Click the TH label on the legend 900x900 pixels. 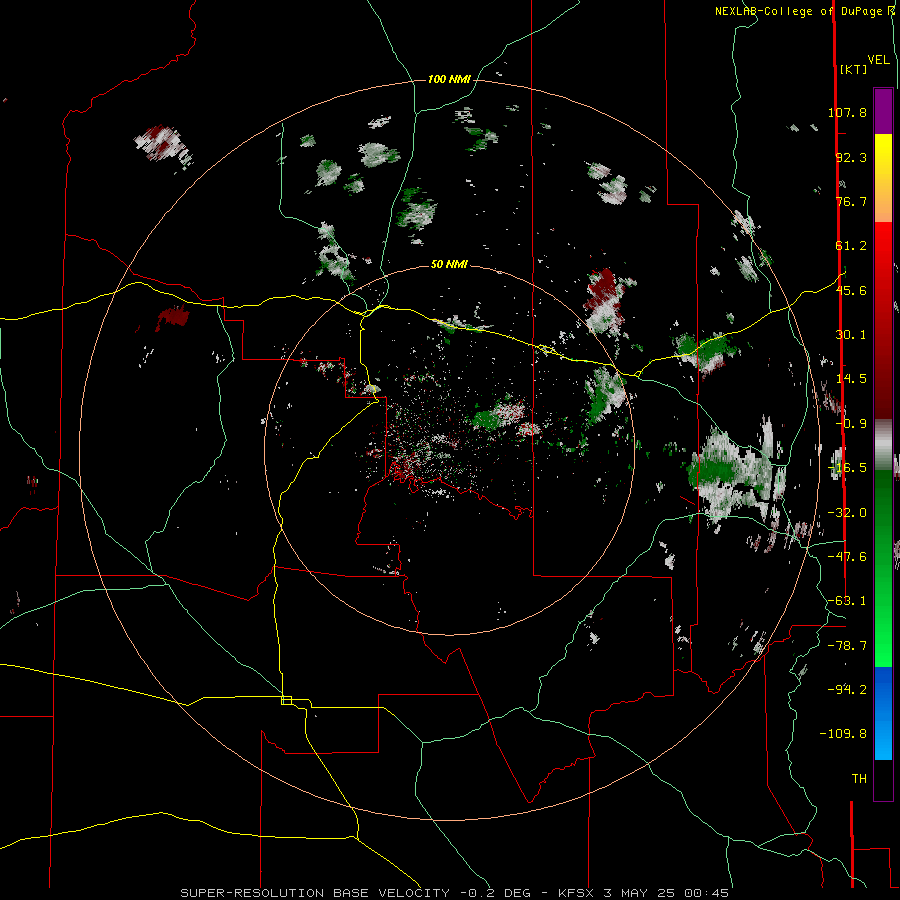(x=859, y=779)
